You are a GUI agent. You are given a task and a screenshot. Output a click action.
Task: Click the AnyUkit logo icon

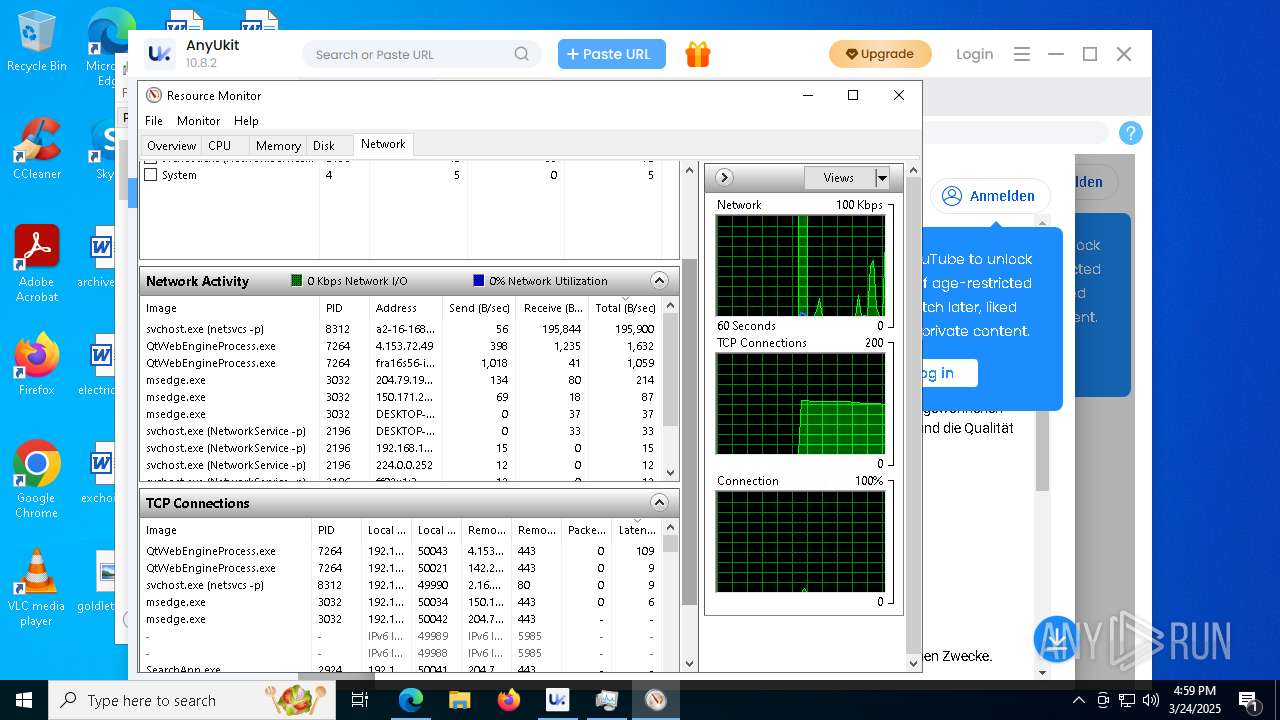tap(159, 54)
